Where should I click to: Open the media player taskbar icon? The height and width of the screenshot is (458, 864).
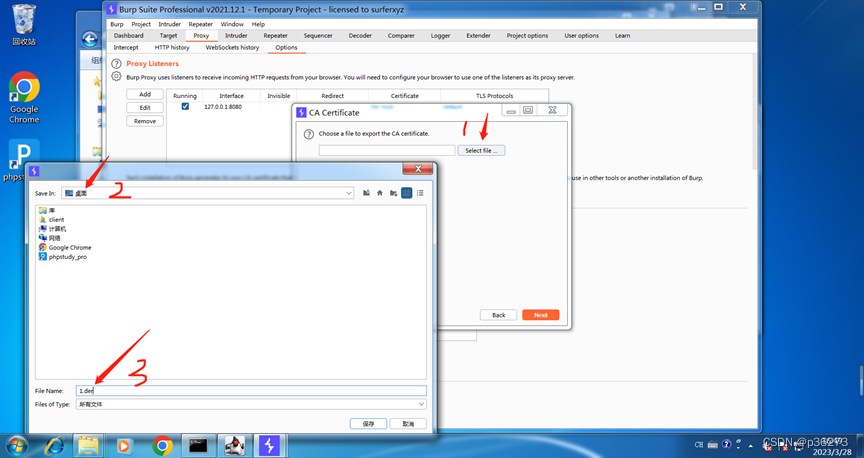coord(123,445)
